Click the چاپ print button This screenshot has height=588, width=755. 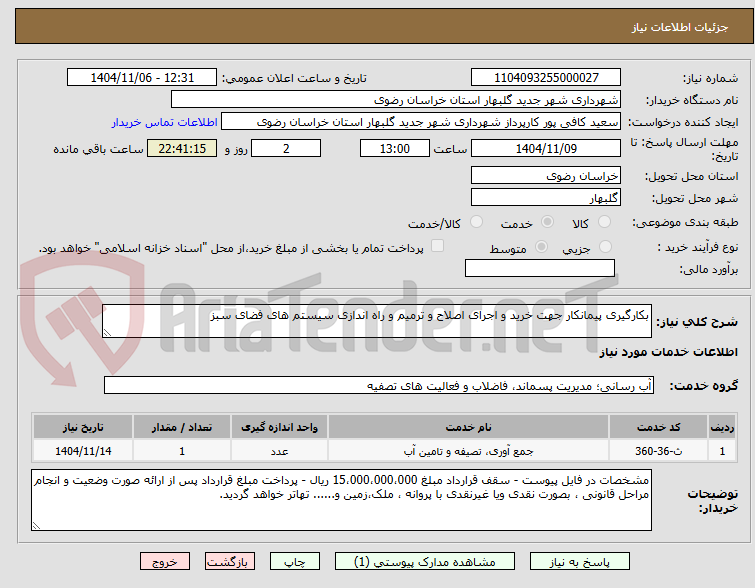pyautogui.click(x=295, y=562)
